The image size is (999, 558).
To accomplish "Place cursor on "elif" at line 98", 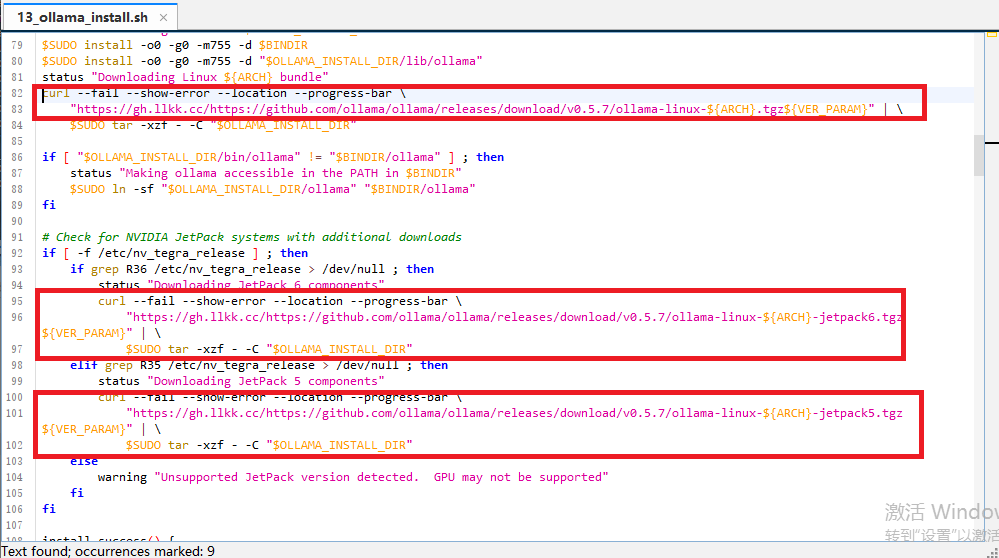I will pos(84,365).
